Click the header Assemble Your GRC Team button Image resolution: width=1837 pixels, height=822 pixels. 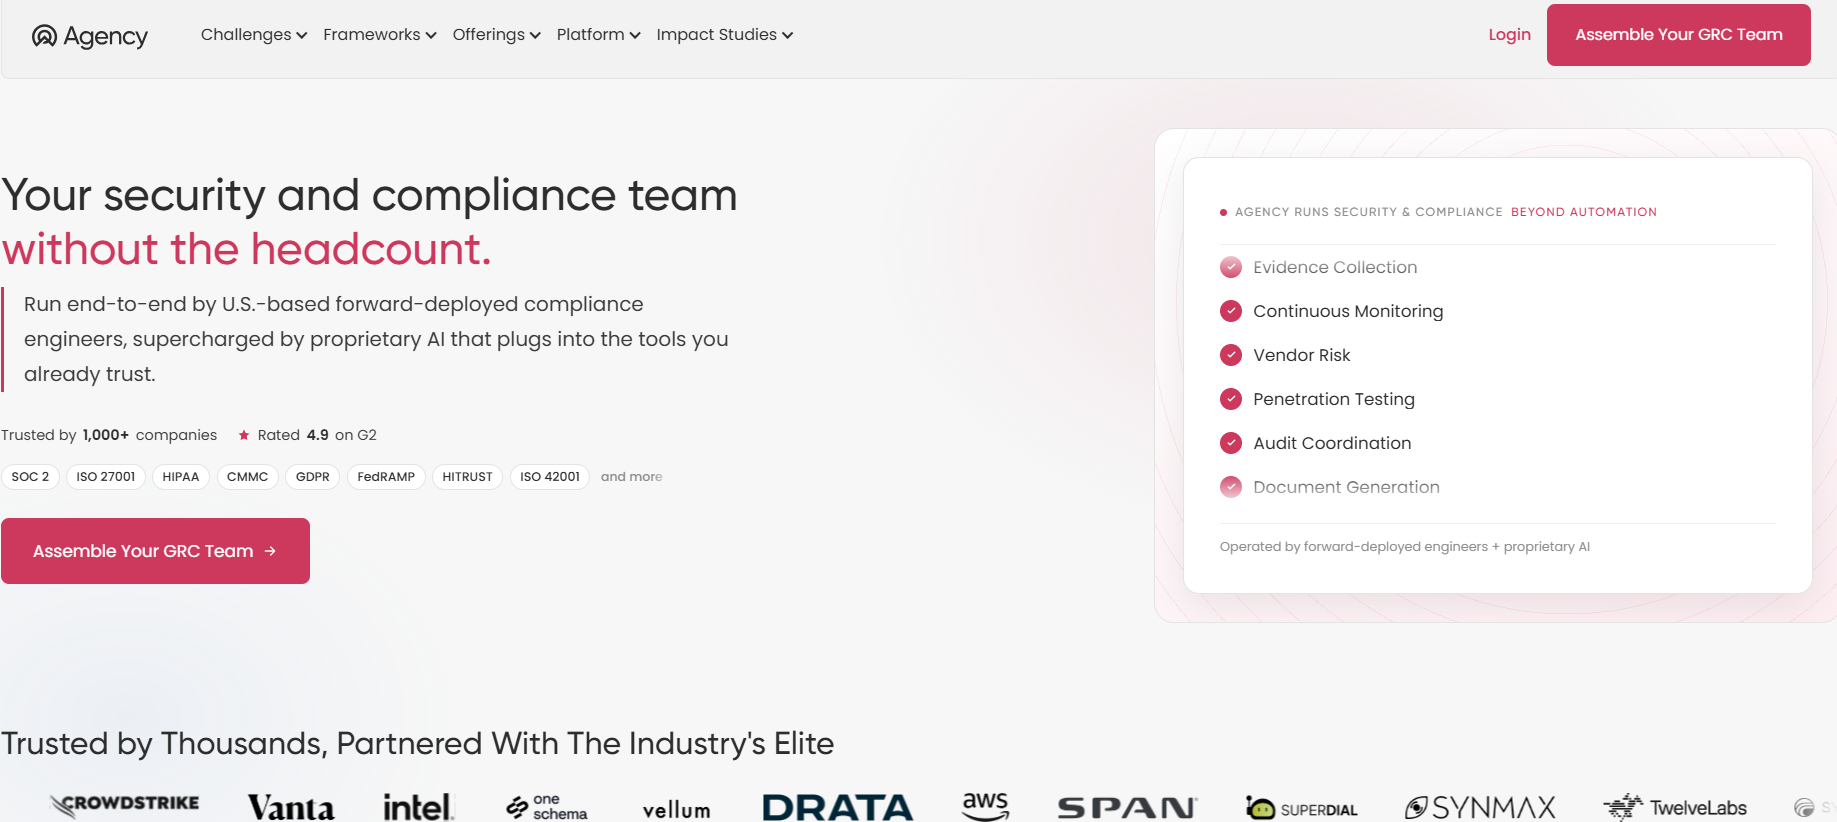click(x=1678, y=35)
